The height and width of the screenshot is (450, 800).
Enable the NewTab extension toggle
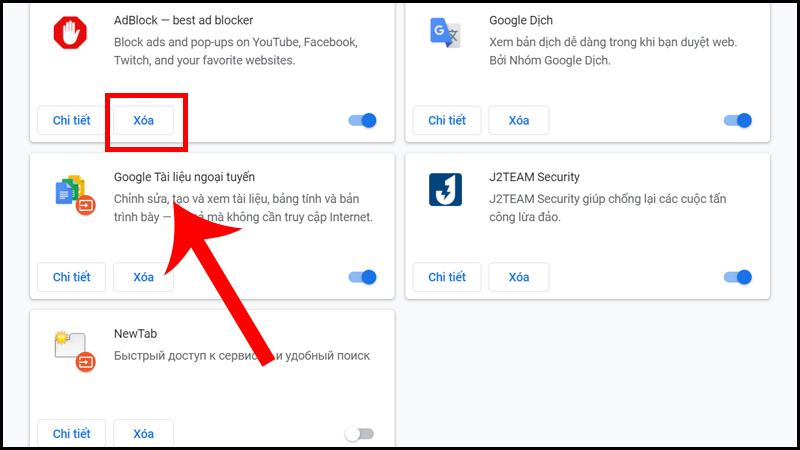(x=359, y=434)
